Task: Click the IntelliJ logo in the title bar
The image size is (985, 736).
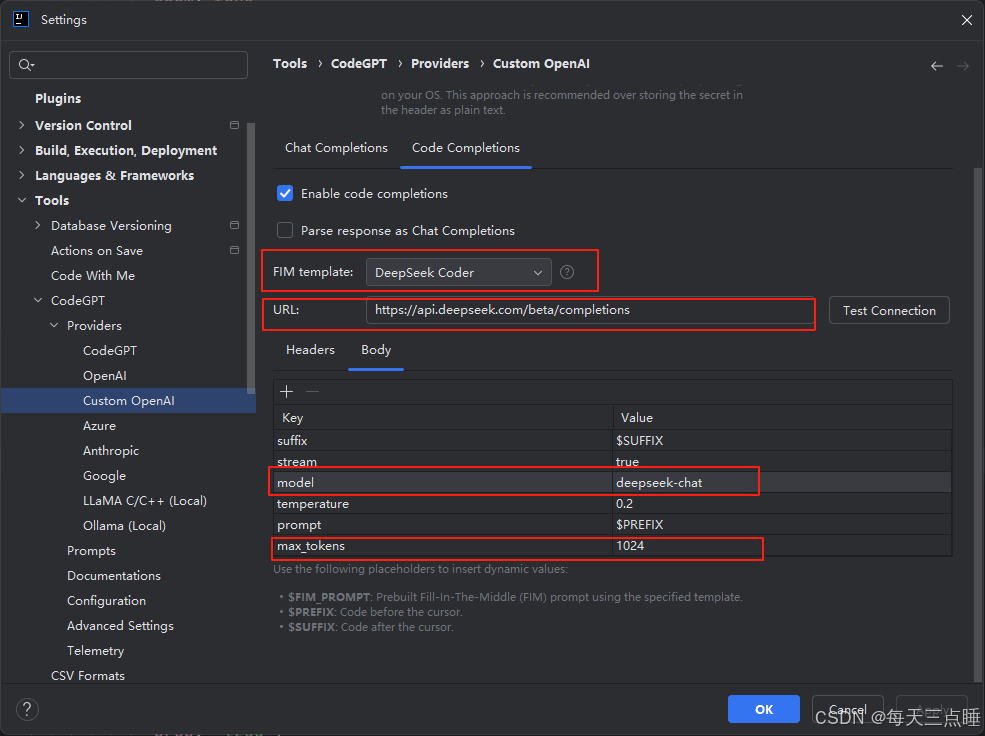Action: tap(21, 19)
